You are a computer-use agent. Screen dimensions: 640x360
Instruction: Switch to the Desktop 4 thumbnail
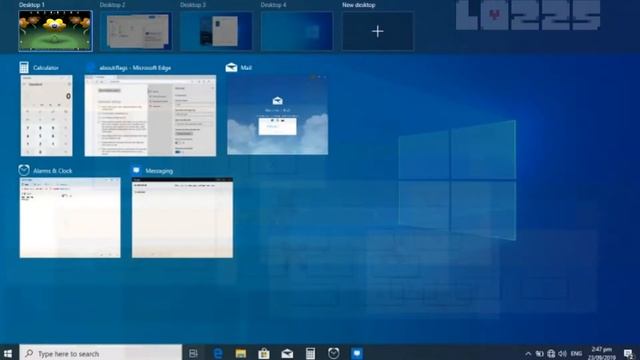(x=297, y=31)
